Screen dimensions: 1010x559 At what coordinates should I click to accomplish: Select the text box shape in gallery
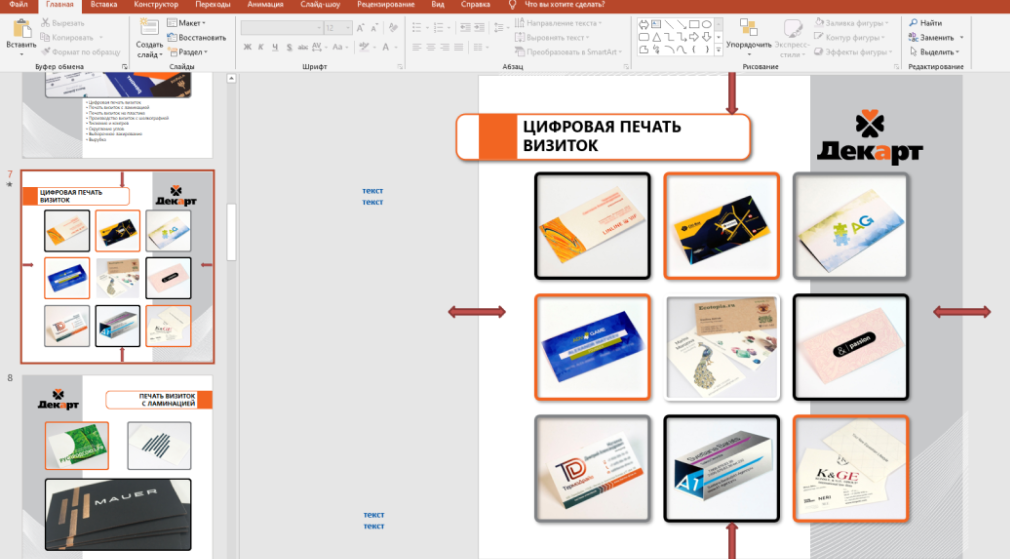pos(656,24)
